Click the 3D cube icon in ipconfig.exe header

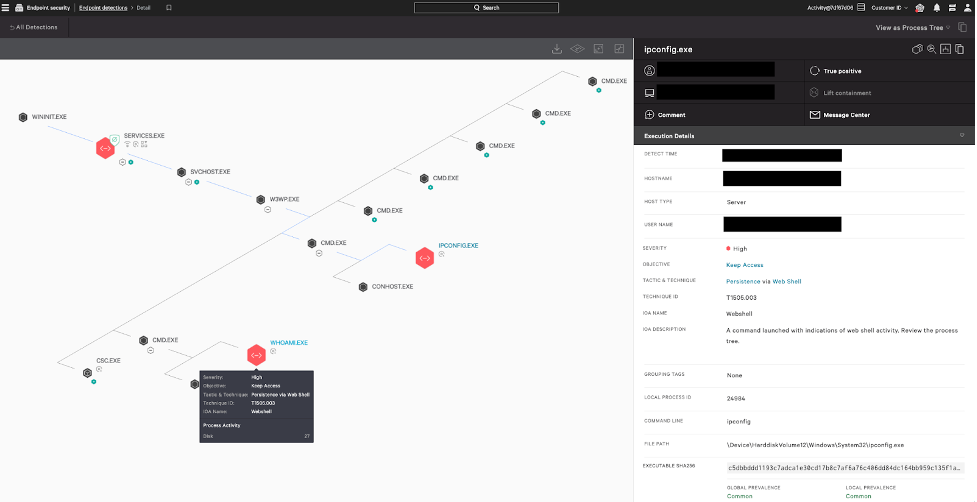click(917, 49)
